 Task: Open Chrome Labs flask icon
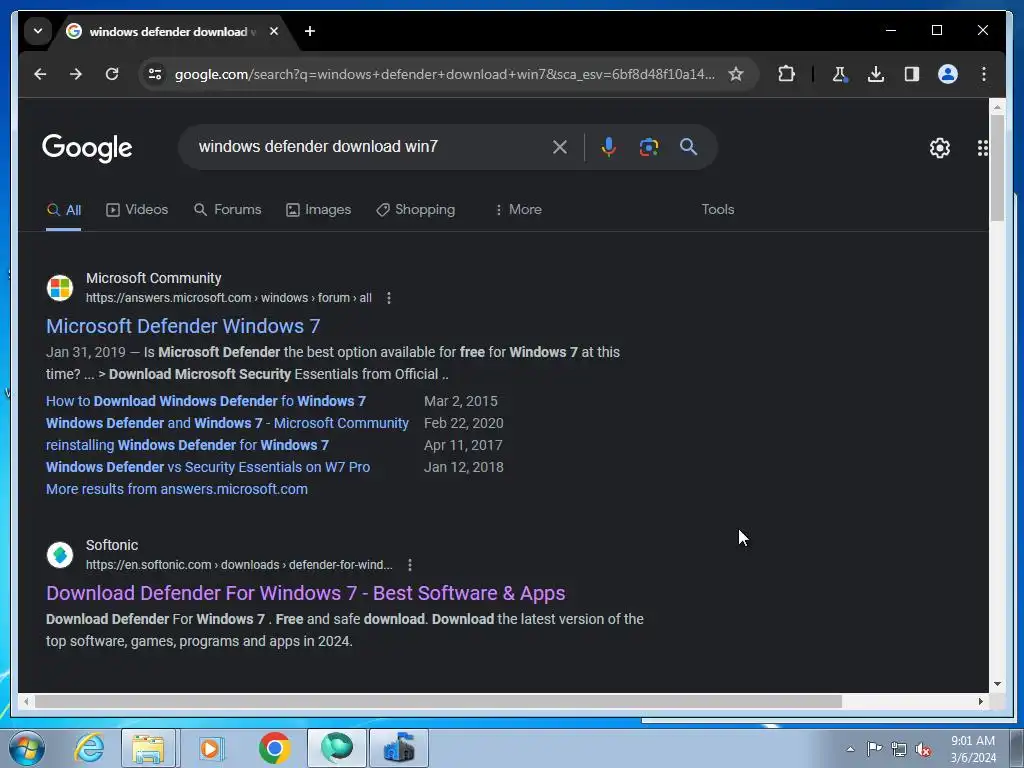tap(839, 74)
